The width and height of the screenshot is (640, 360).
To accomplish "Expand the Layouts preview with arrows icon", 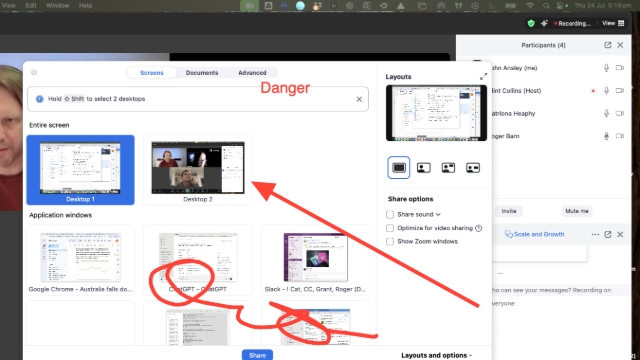I will pyautogui.click(x=483, y=76).
